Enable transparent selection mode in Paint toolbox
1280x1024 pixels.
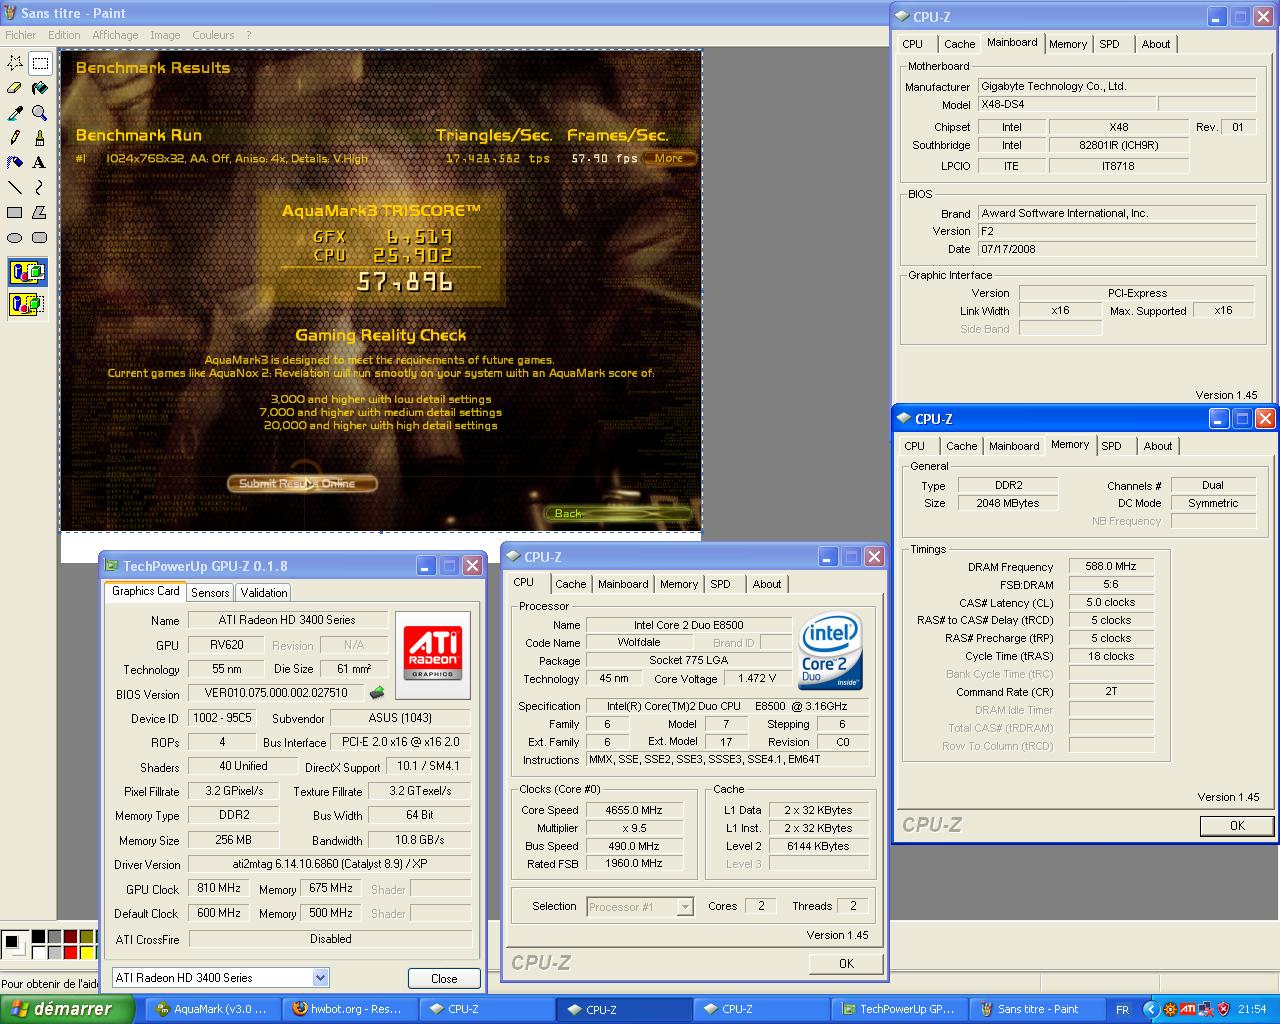point(27,303)
